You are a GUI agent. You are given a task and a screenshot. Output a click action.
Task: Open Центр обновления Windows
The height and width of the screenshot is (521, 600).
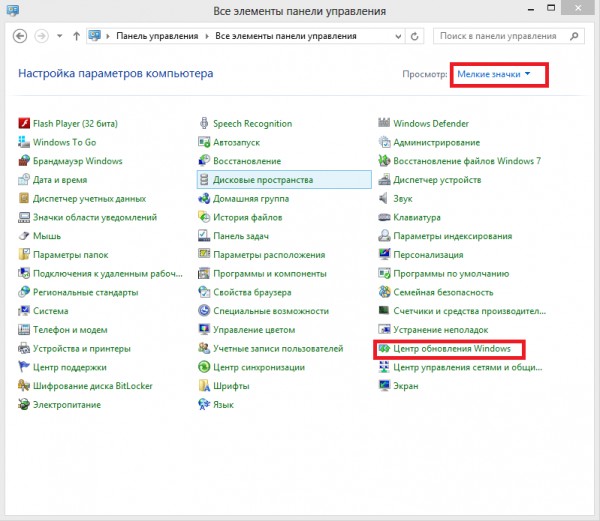coord(445,348)
